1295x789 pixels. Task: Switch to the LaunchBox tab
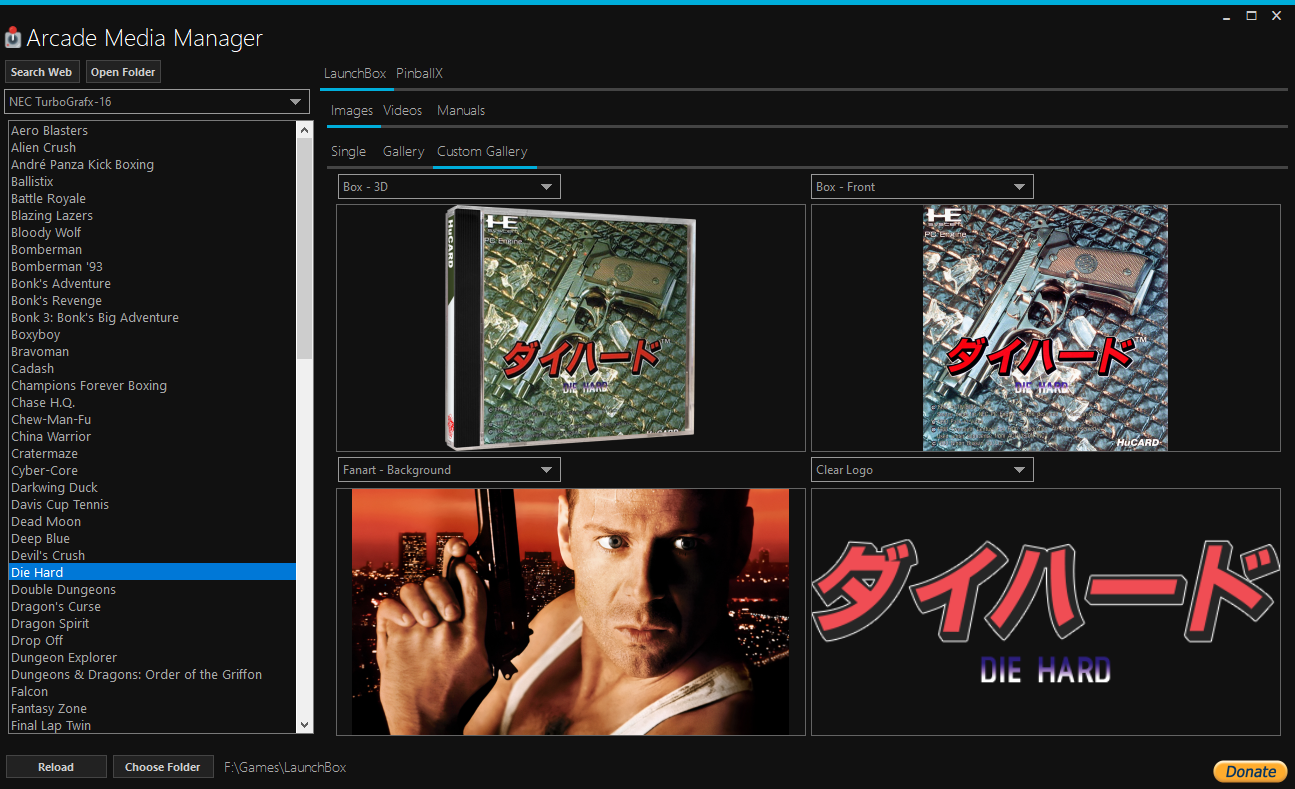pos(355,74)
